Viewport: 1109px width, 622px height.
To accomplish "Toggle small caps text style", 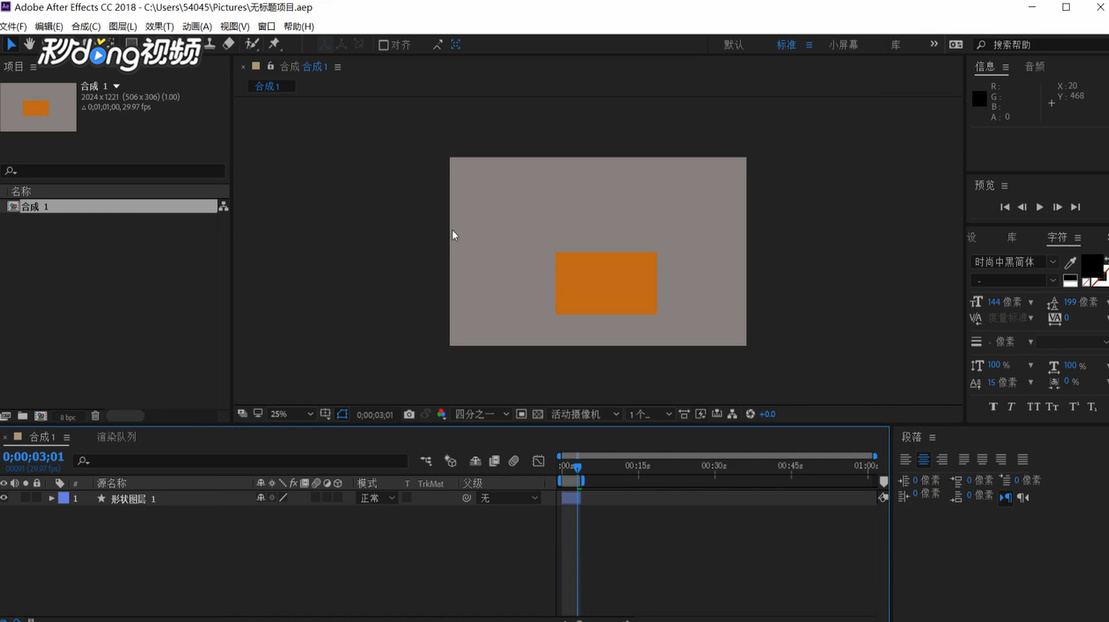I will (1052, 407).
